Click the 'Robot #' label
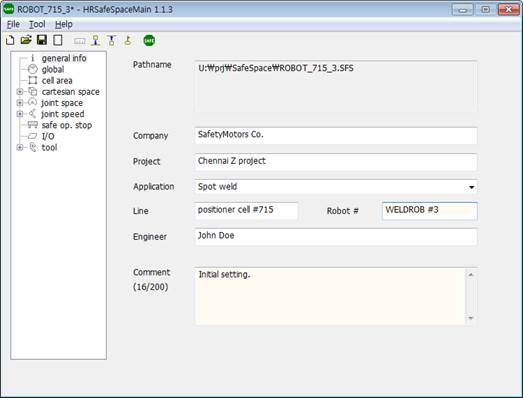Image resolution: width=523 pixels, height=398 pixels. point(343,211)
